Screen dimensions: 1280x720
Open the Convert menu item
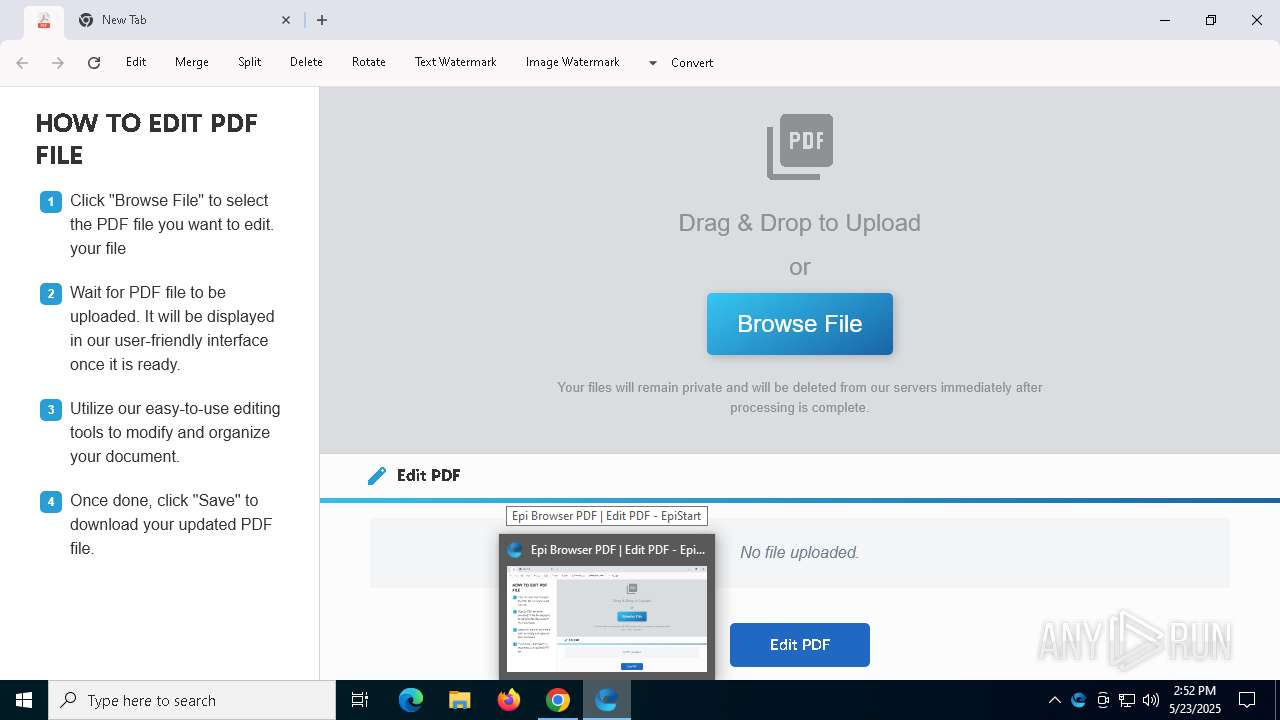point(692,63)
